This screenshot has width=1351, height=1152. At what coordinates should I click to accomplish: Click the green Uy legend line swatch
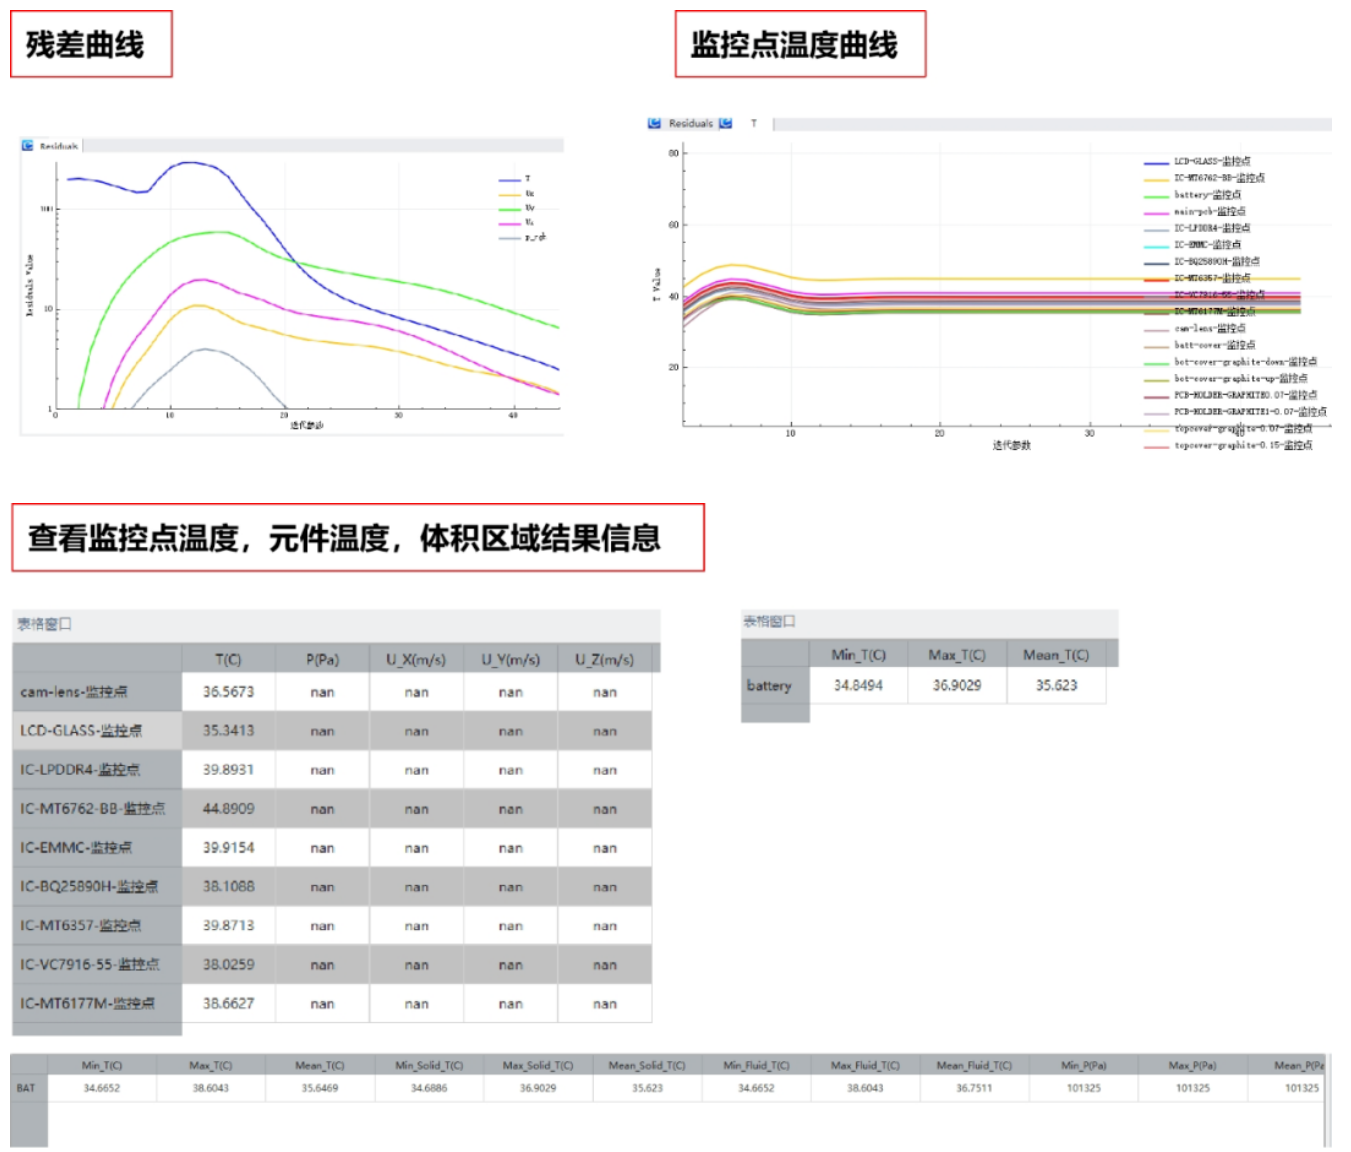tap(510, 208)
